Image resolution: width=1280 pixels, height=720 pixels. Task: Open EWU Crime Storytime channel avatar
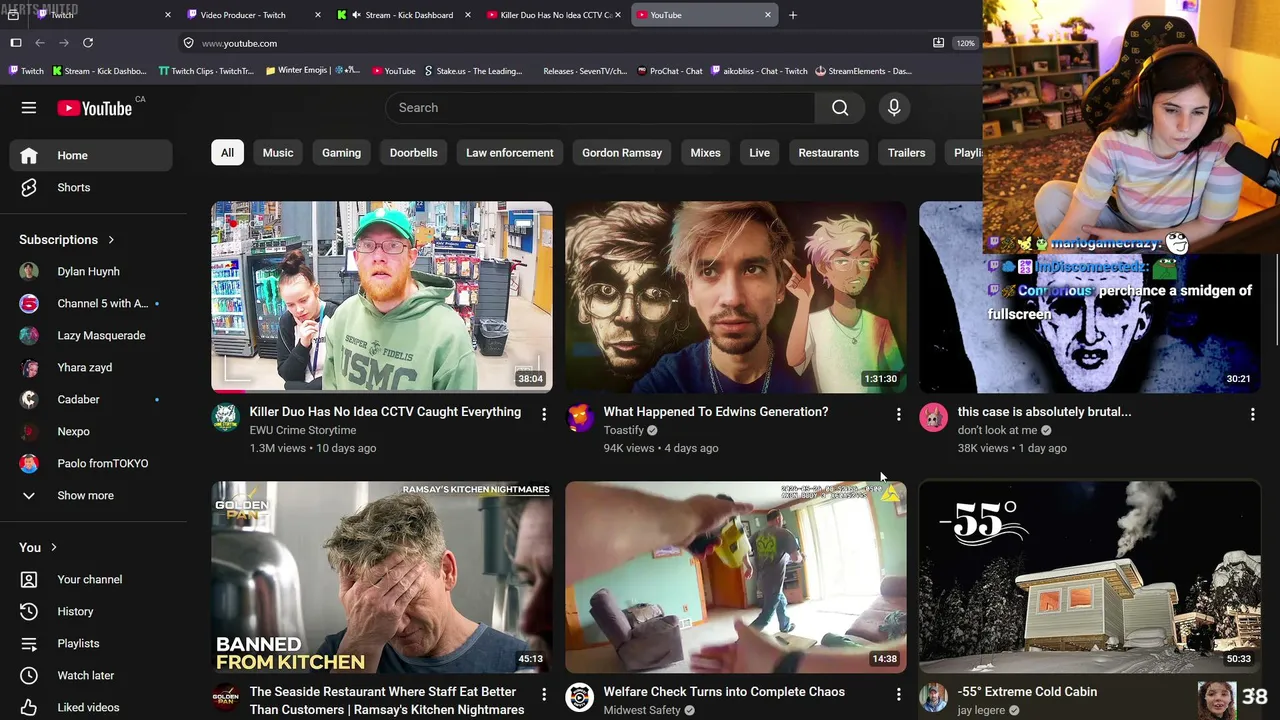[x=226, y=418]
